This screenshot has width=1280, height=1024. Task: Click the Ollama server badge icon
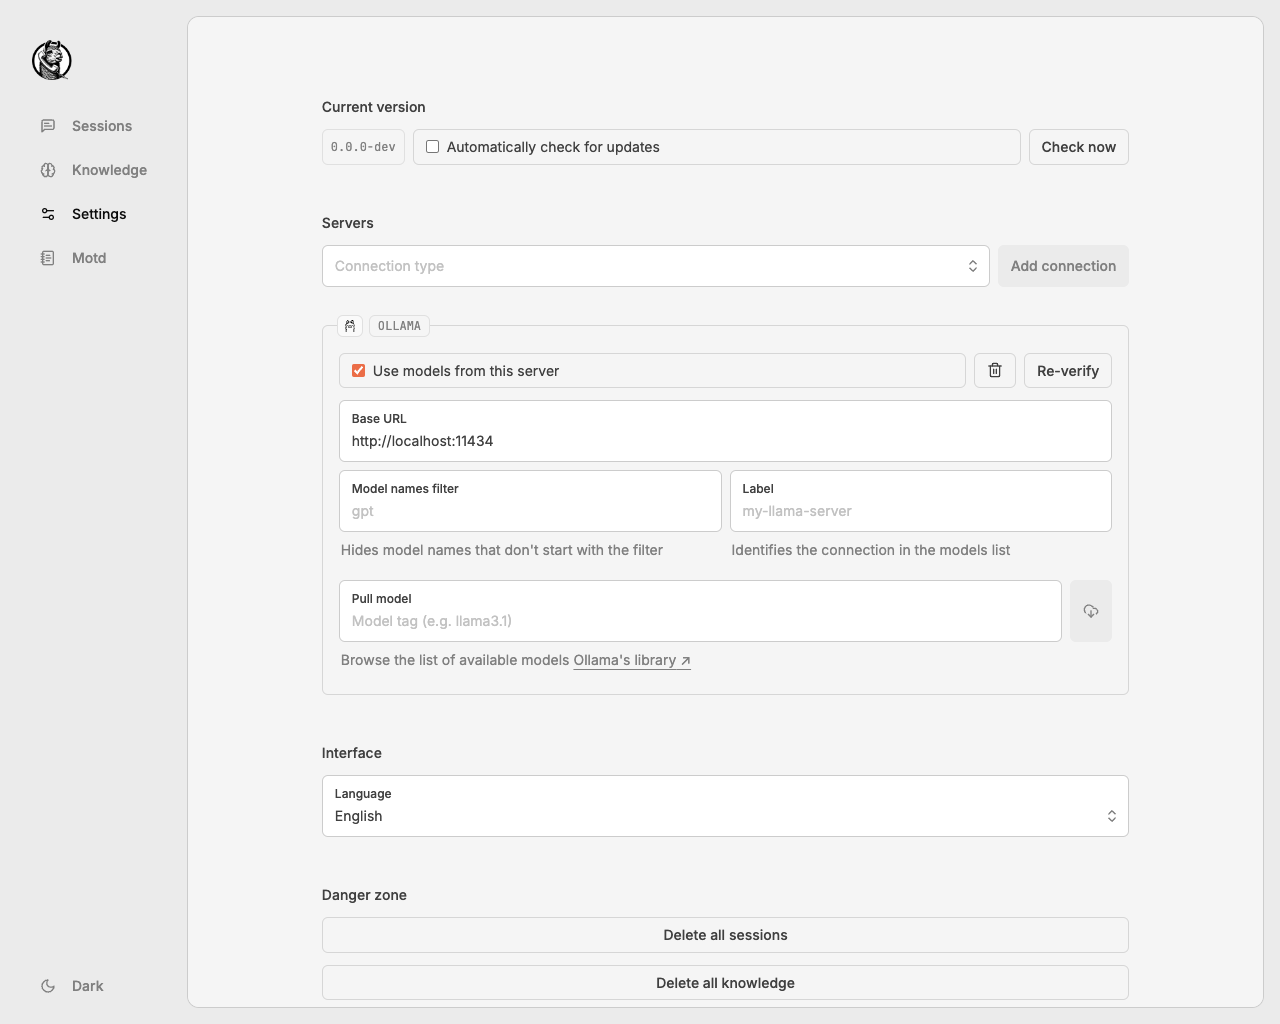[x=350, y=326]
